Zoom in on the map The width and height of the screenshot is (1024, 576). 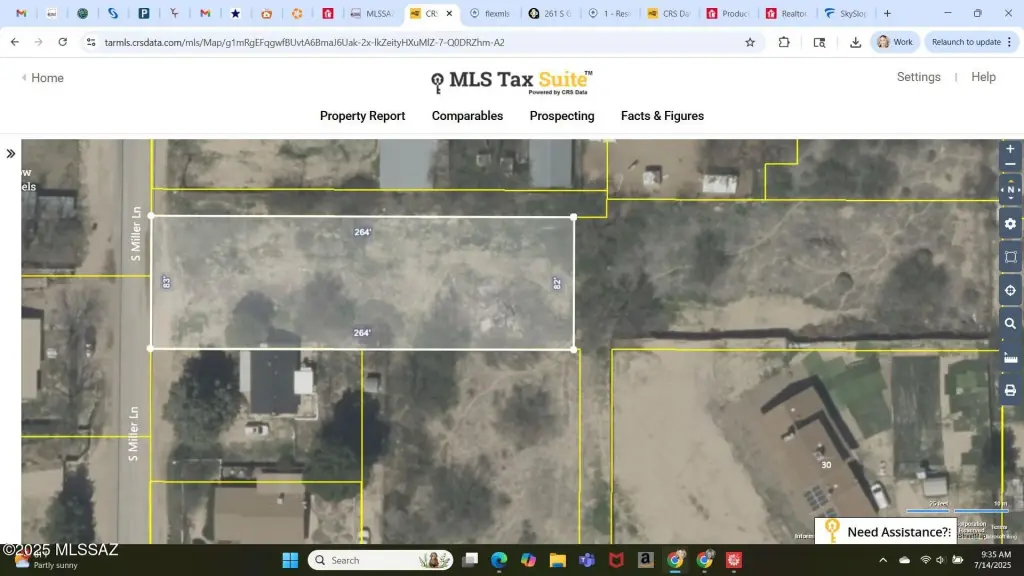click(1010, 149)
